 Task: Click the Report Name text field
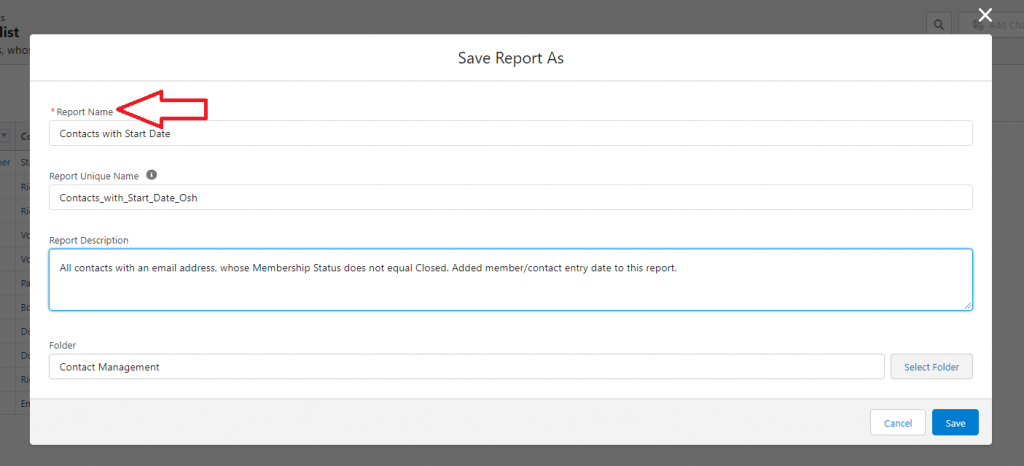510,133
